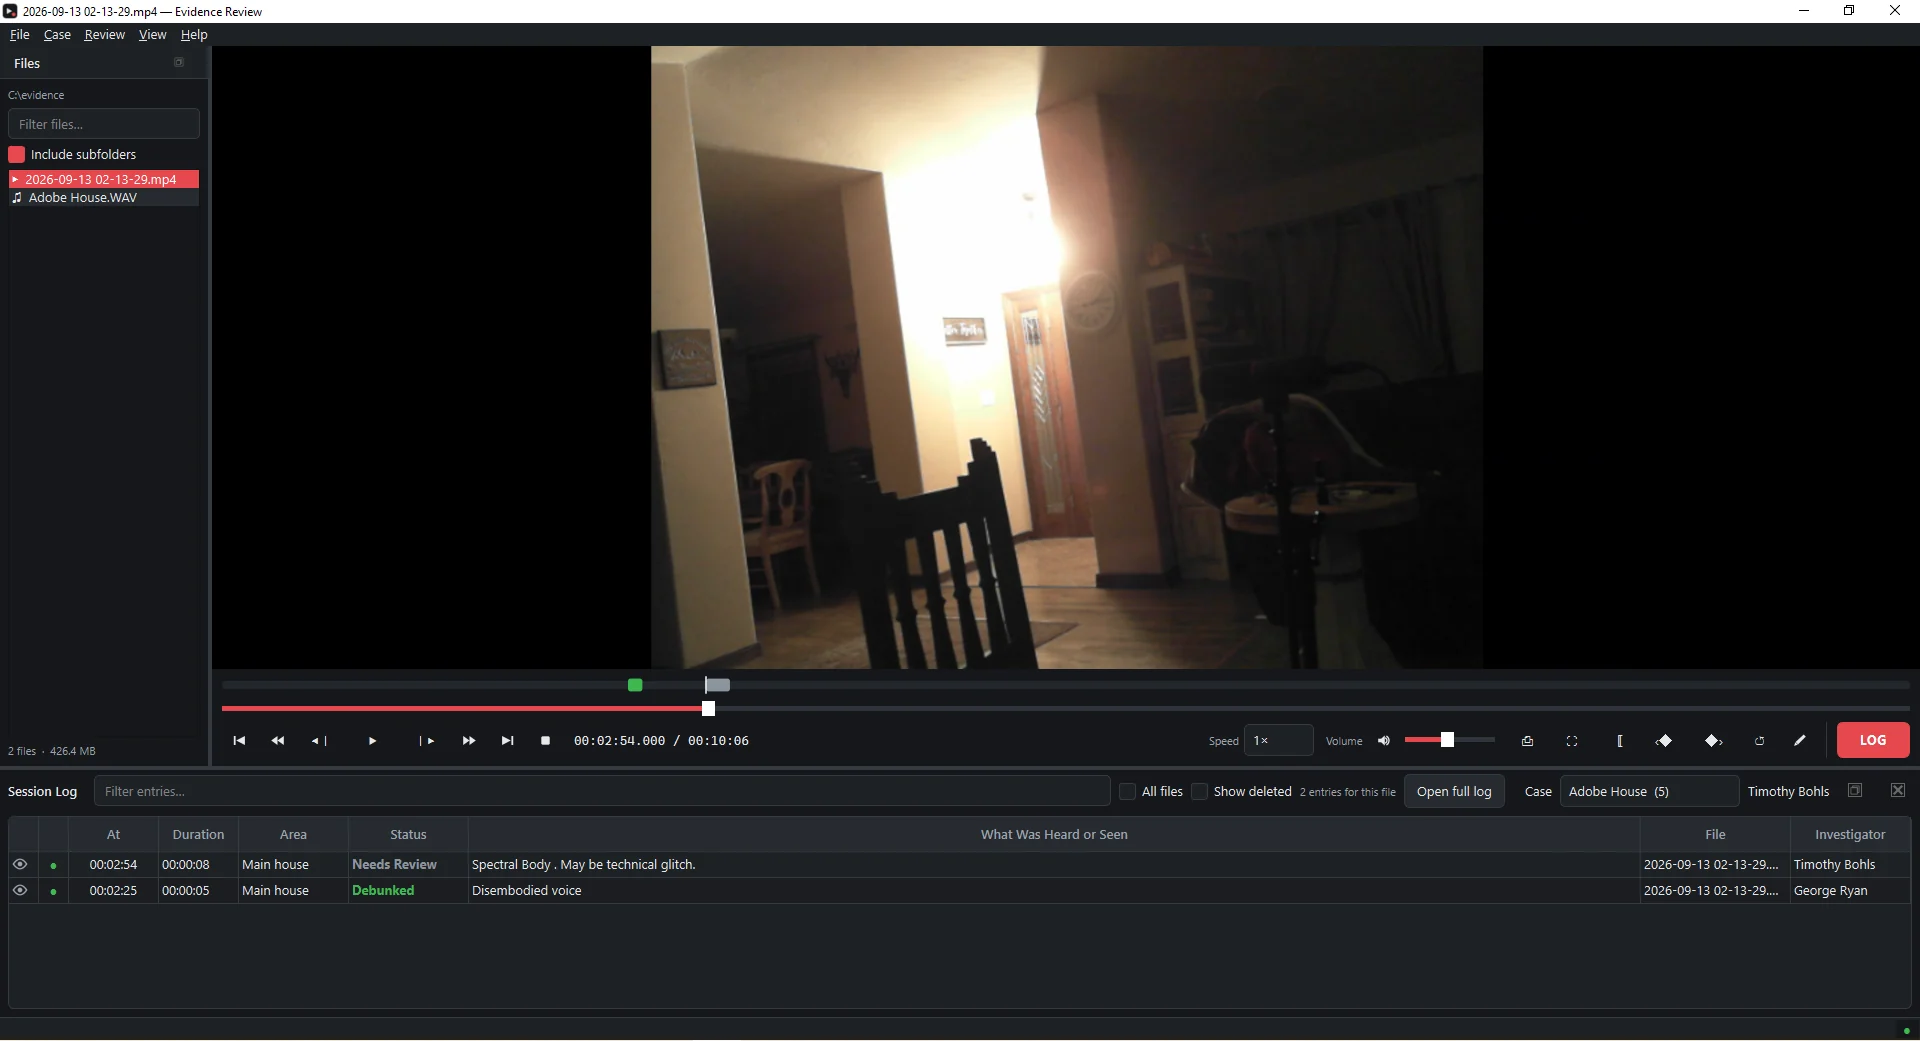Go to the previous marker diamond
This screenshot has width=1920, height=1041.
(x=1664, y=741)
